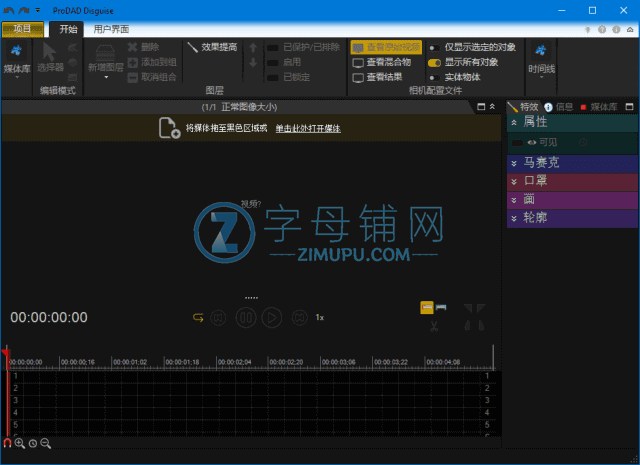The image size is (640, 465).
Task: Zoom in the timeline with magnifier plus
Action: click(x=20, y=443)
